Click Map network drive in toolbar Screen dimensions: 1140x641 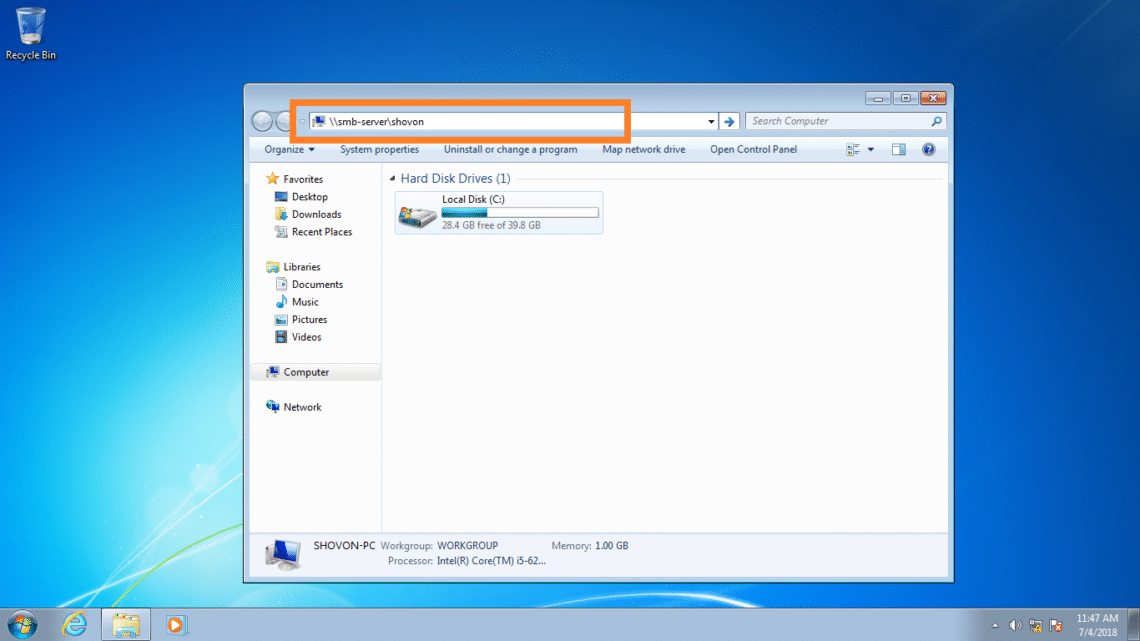(x=643, y=150)
